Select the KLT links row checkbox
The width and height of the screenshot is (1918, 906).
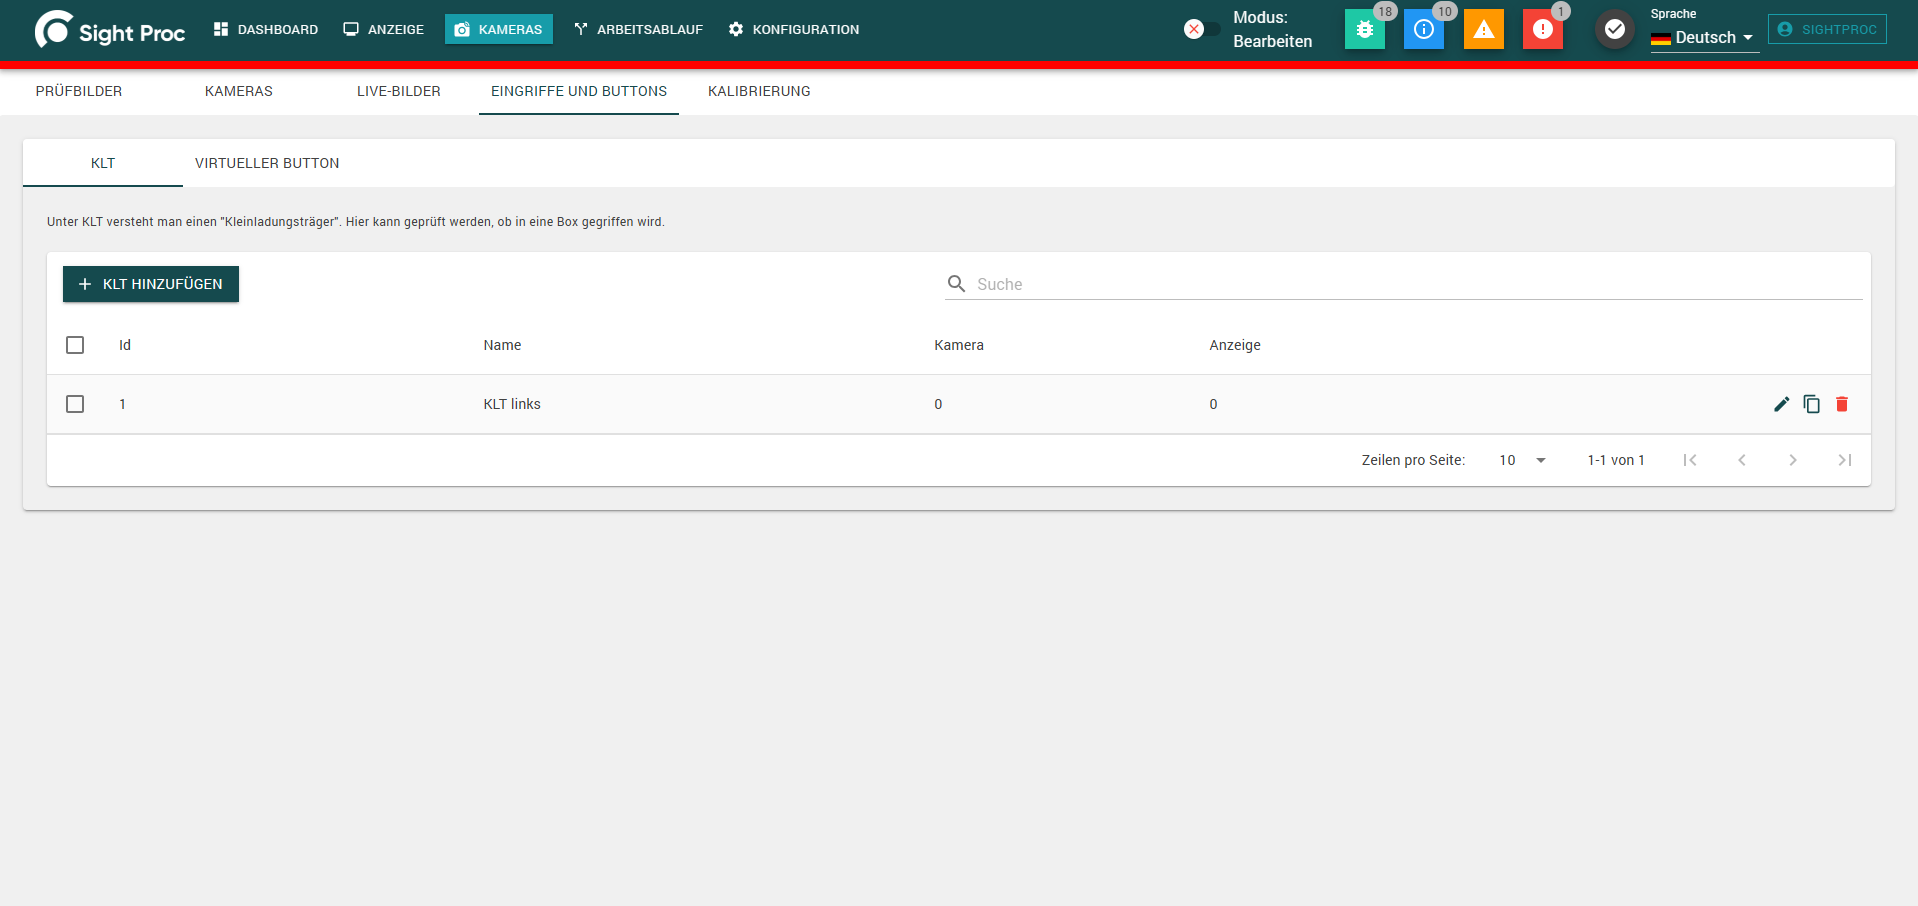point(75,404)
